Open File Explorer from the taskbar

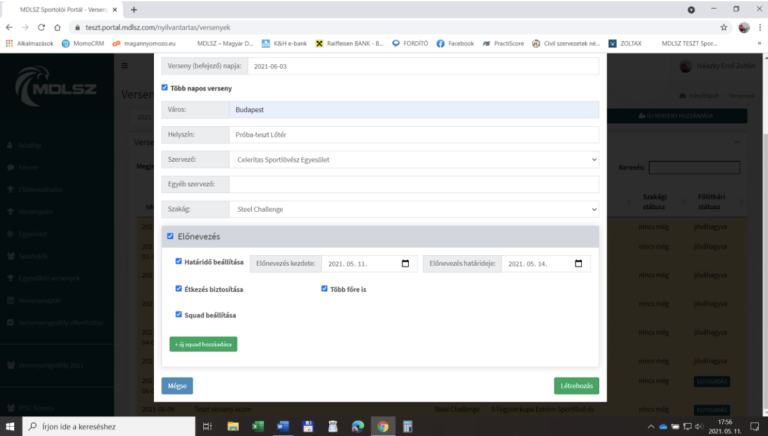click(x=231, y=426)
